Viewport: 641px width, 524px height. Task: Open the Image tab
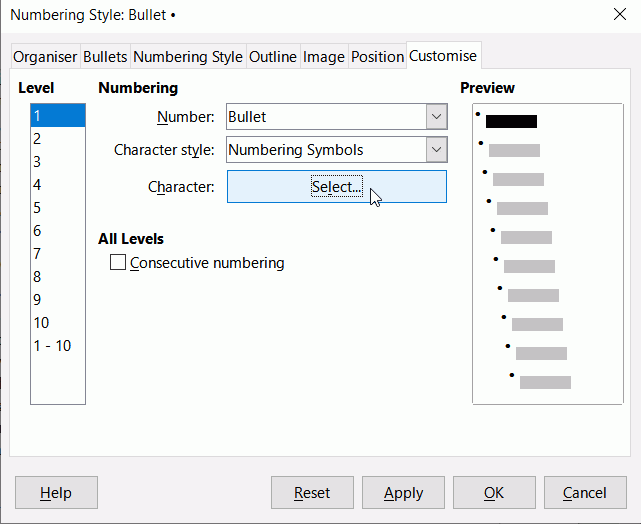tap(324, 56)
